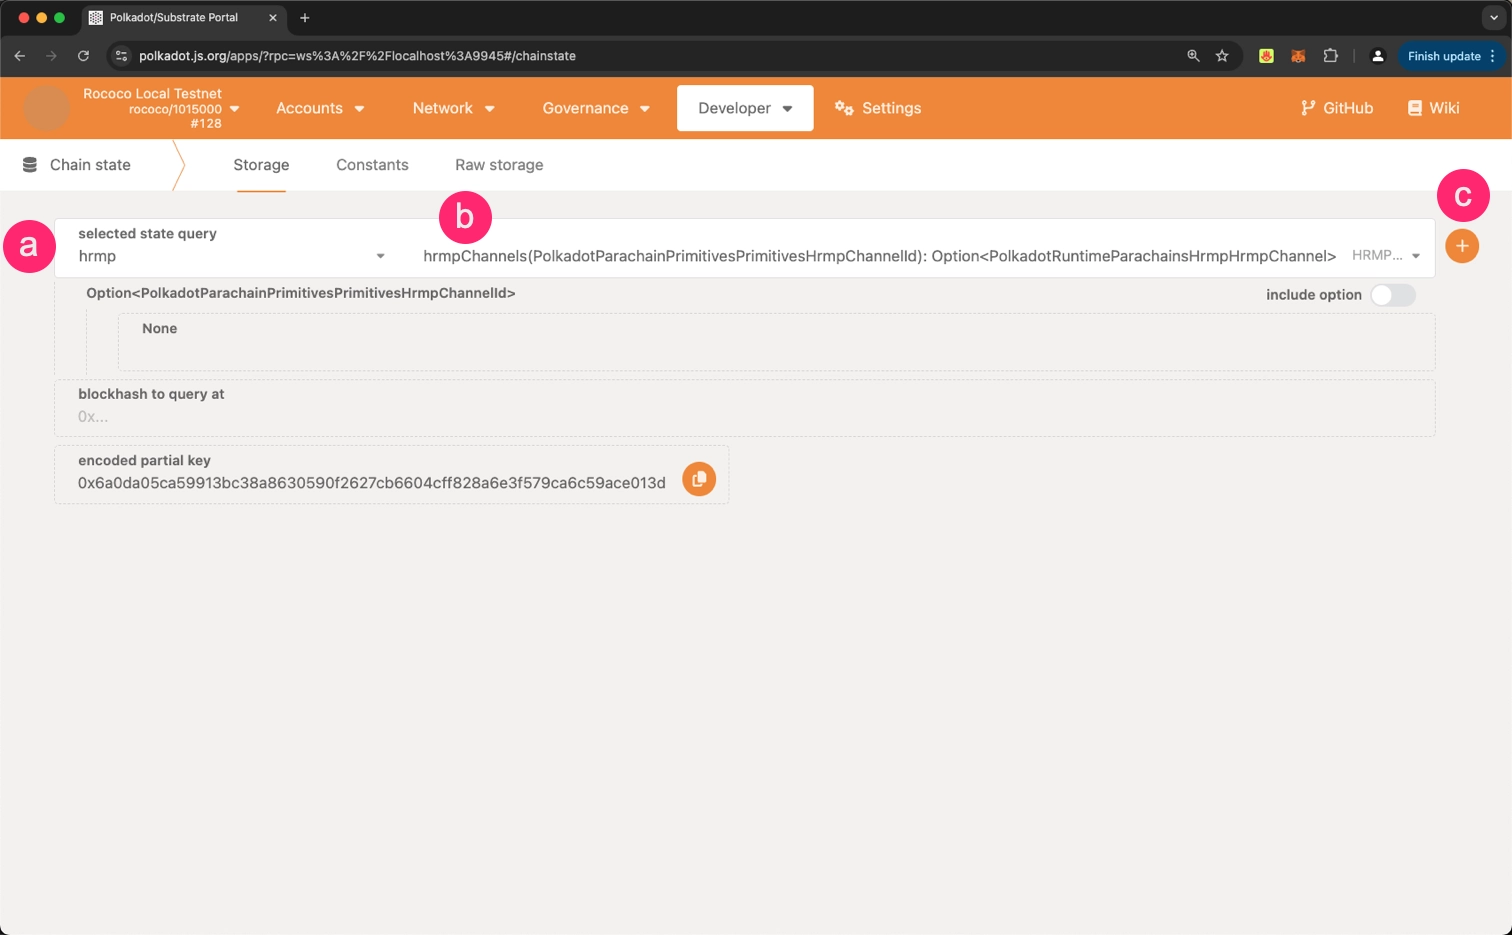Screen dimensions: 1512x935
Task: Click the blockhash to query at field
Action: 744,416
